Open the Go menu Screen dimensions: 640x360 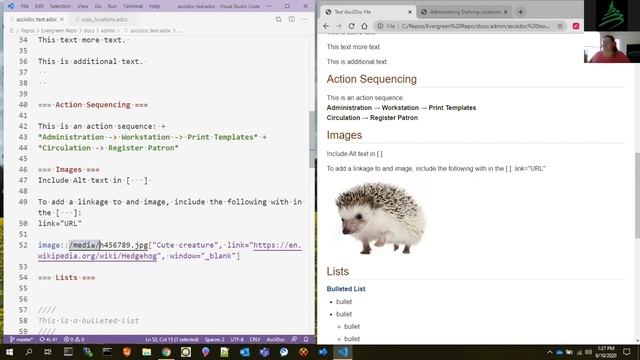pyautogui.click(x=98, y=6)
